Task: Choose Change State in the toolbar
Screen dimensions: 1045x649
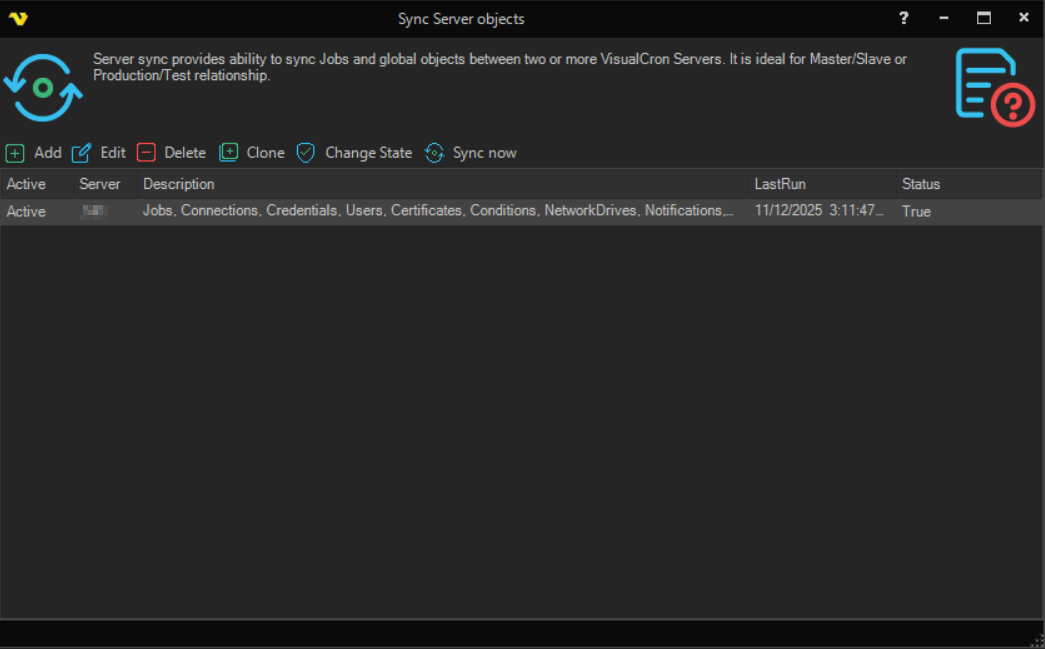Action: coord(368,153)
